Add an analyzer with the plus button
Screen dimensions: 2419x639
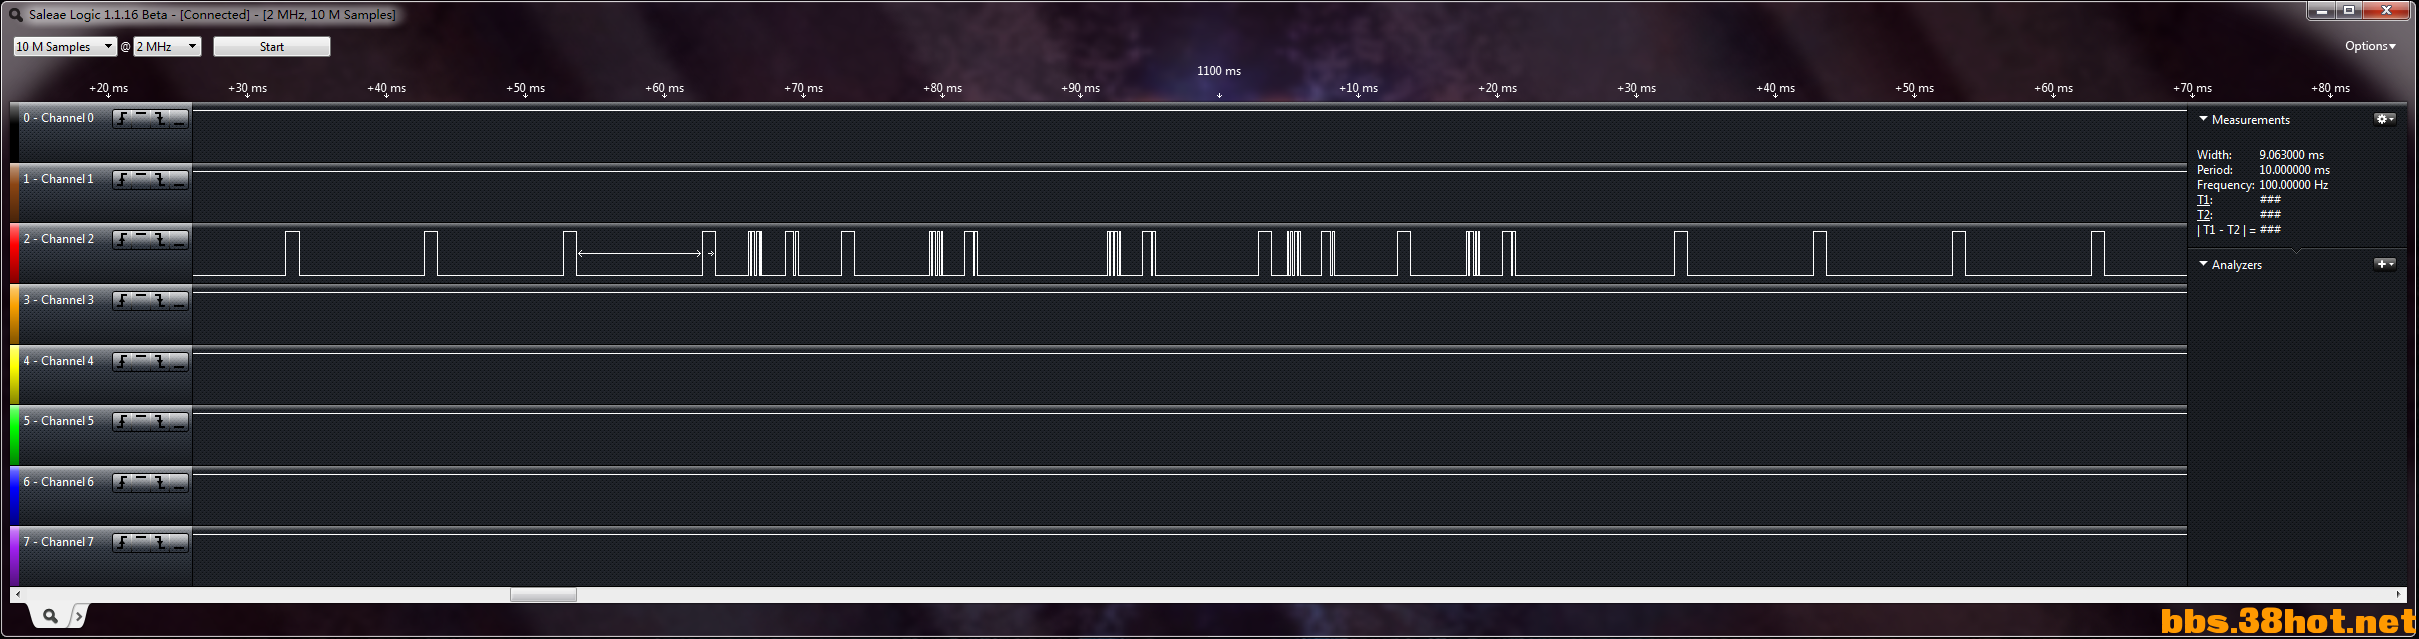click(x=2385, y=264)
